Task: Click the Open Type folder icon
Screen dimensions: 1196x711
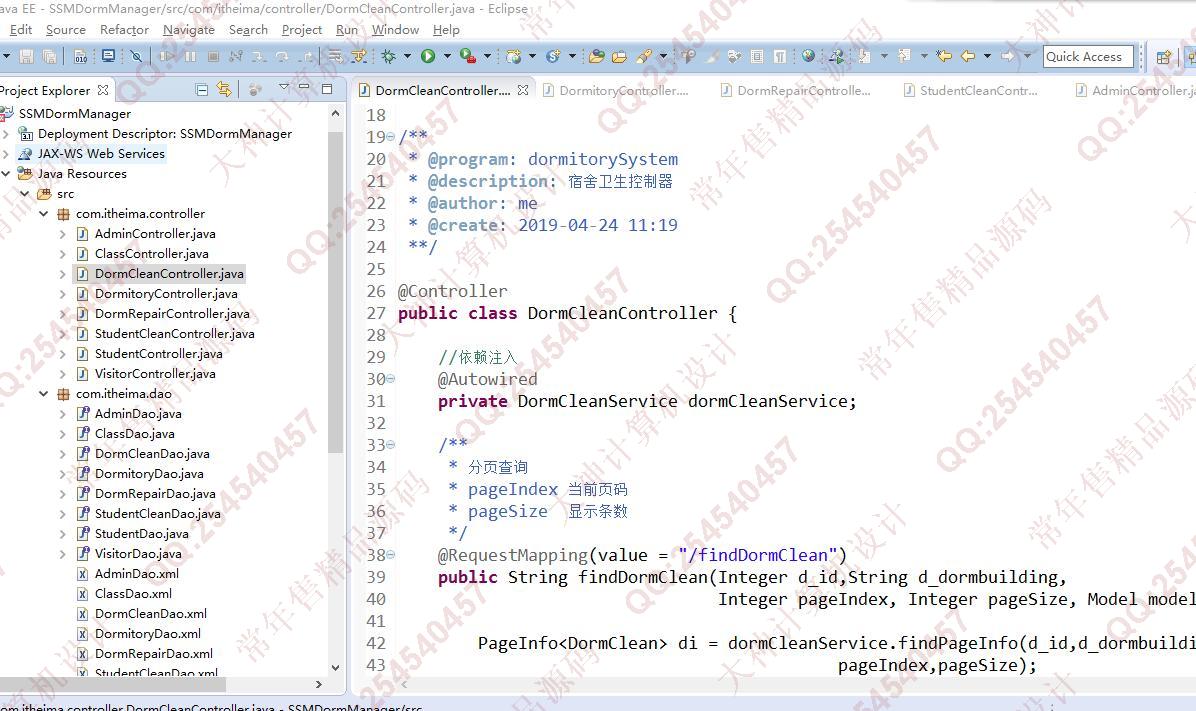Action: [596, 56]
